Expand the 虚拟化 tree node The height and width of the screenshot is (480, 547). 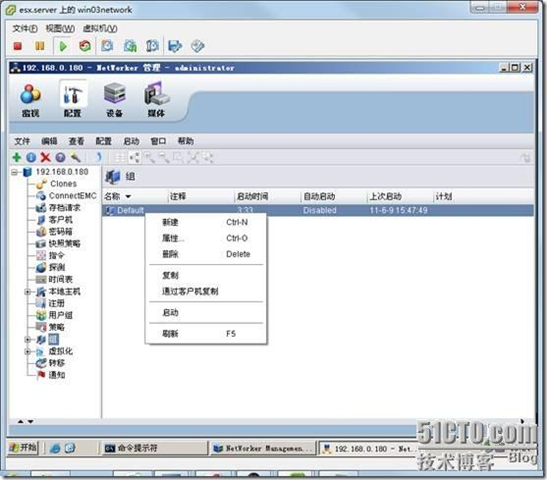pyautogui.click(x=28, y=352)
